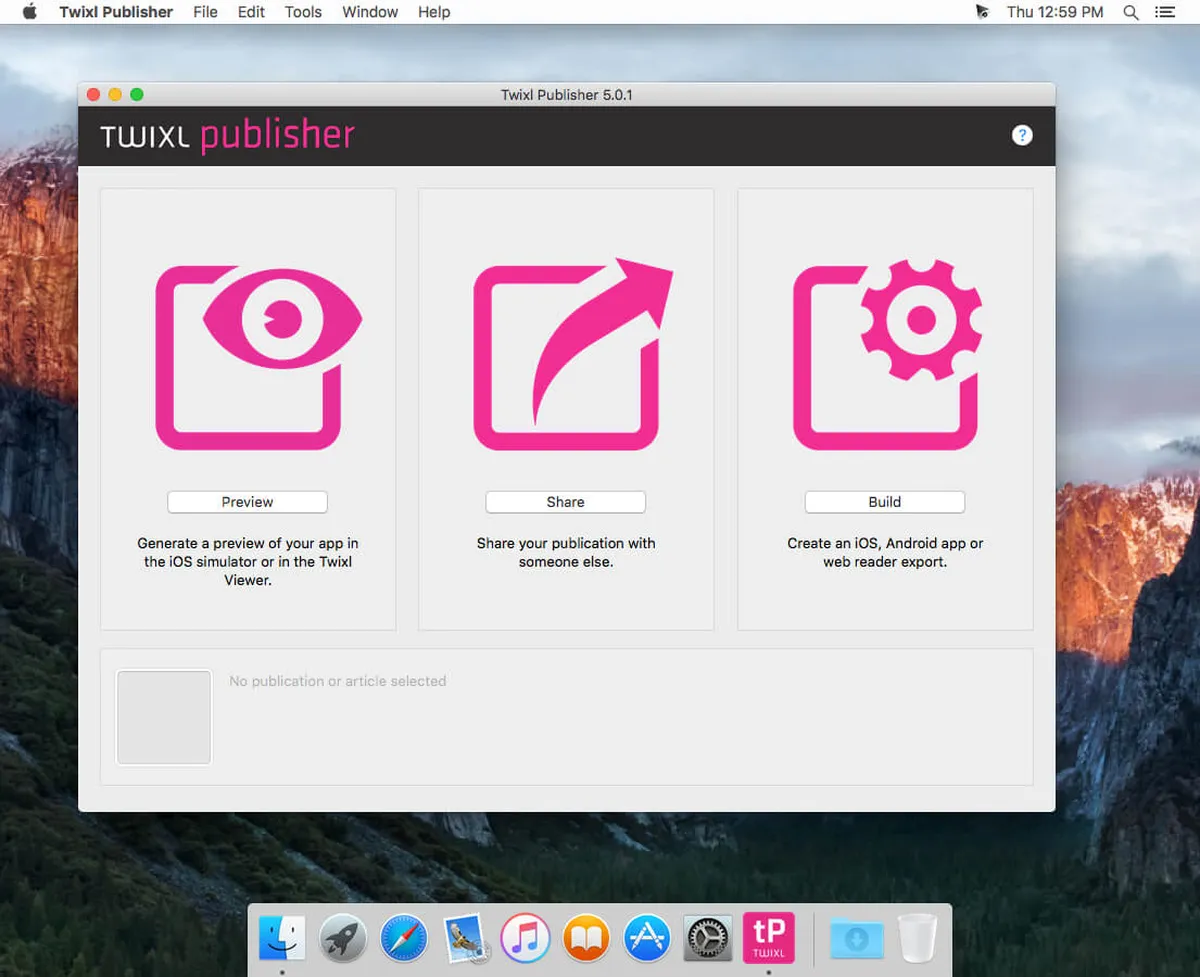Click the Twixl Publisher dock icon
This screenshot has height=977, width=1200.
point(768,938)
